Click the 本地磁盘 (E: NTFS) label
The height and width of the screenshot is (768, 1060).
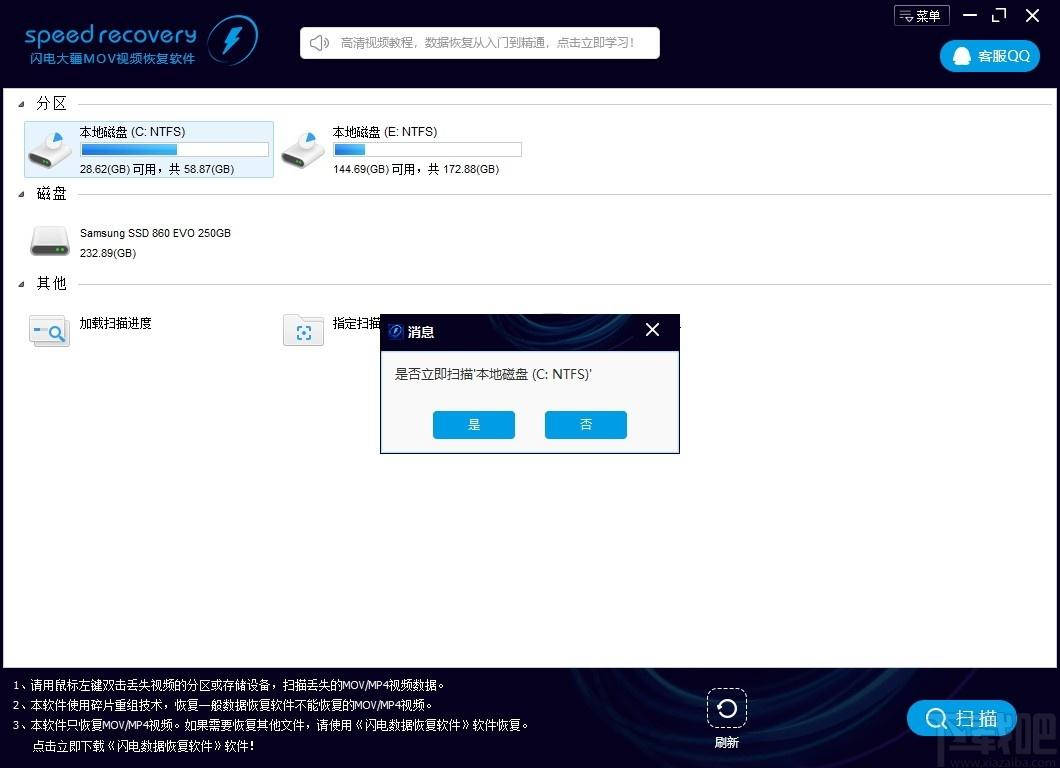point(385,132)
